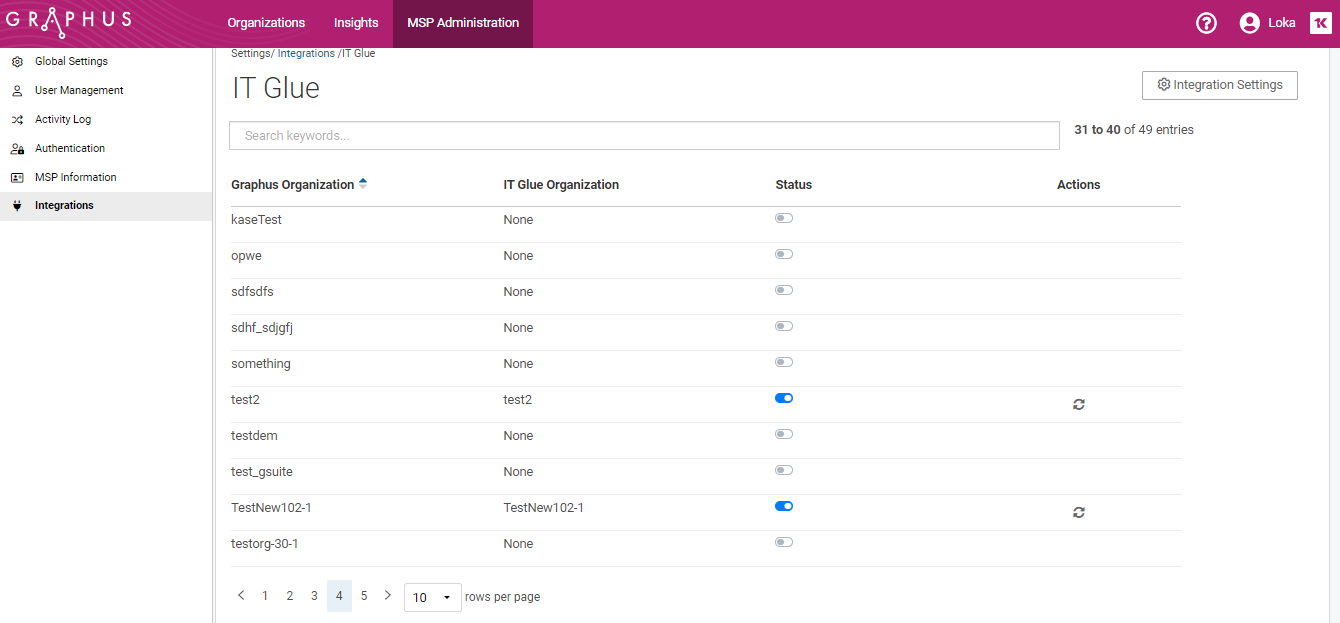
Task: Click the Status column header
Action: click(794, 185)
